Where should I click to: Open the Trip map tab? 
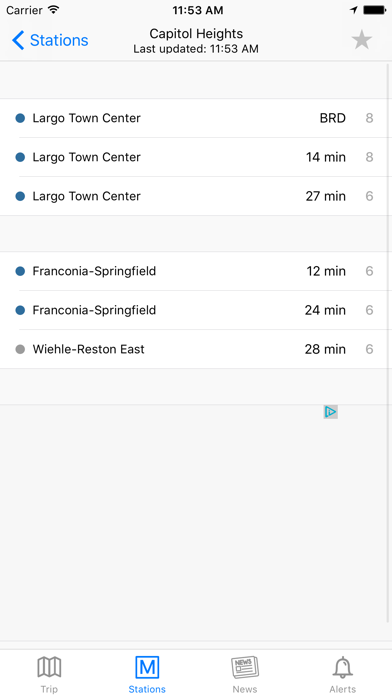coord(49,674)
